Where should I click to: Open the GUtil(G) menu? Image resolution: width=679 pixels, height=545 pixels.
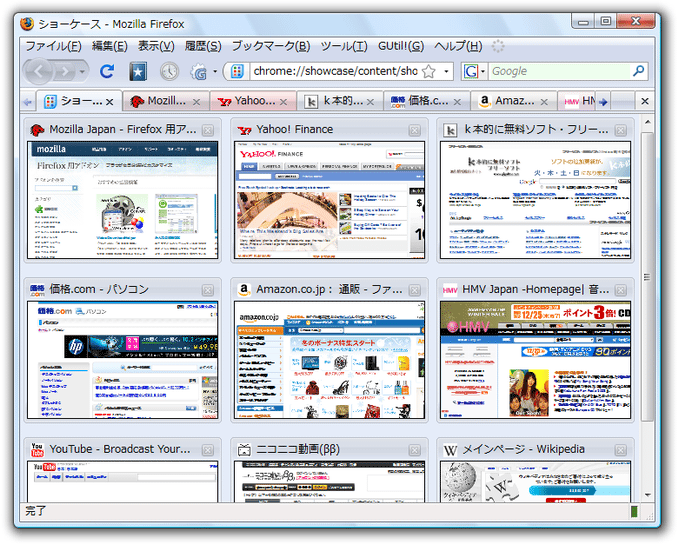[x=401, y=46]
